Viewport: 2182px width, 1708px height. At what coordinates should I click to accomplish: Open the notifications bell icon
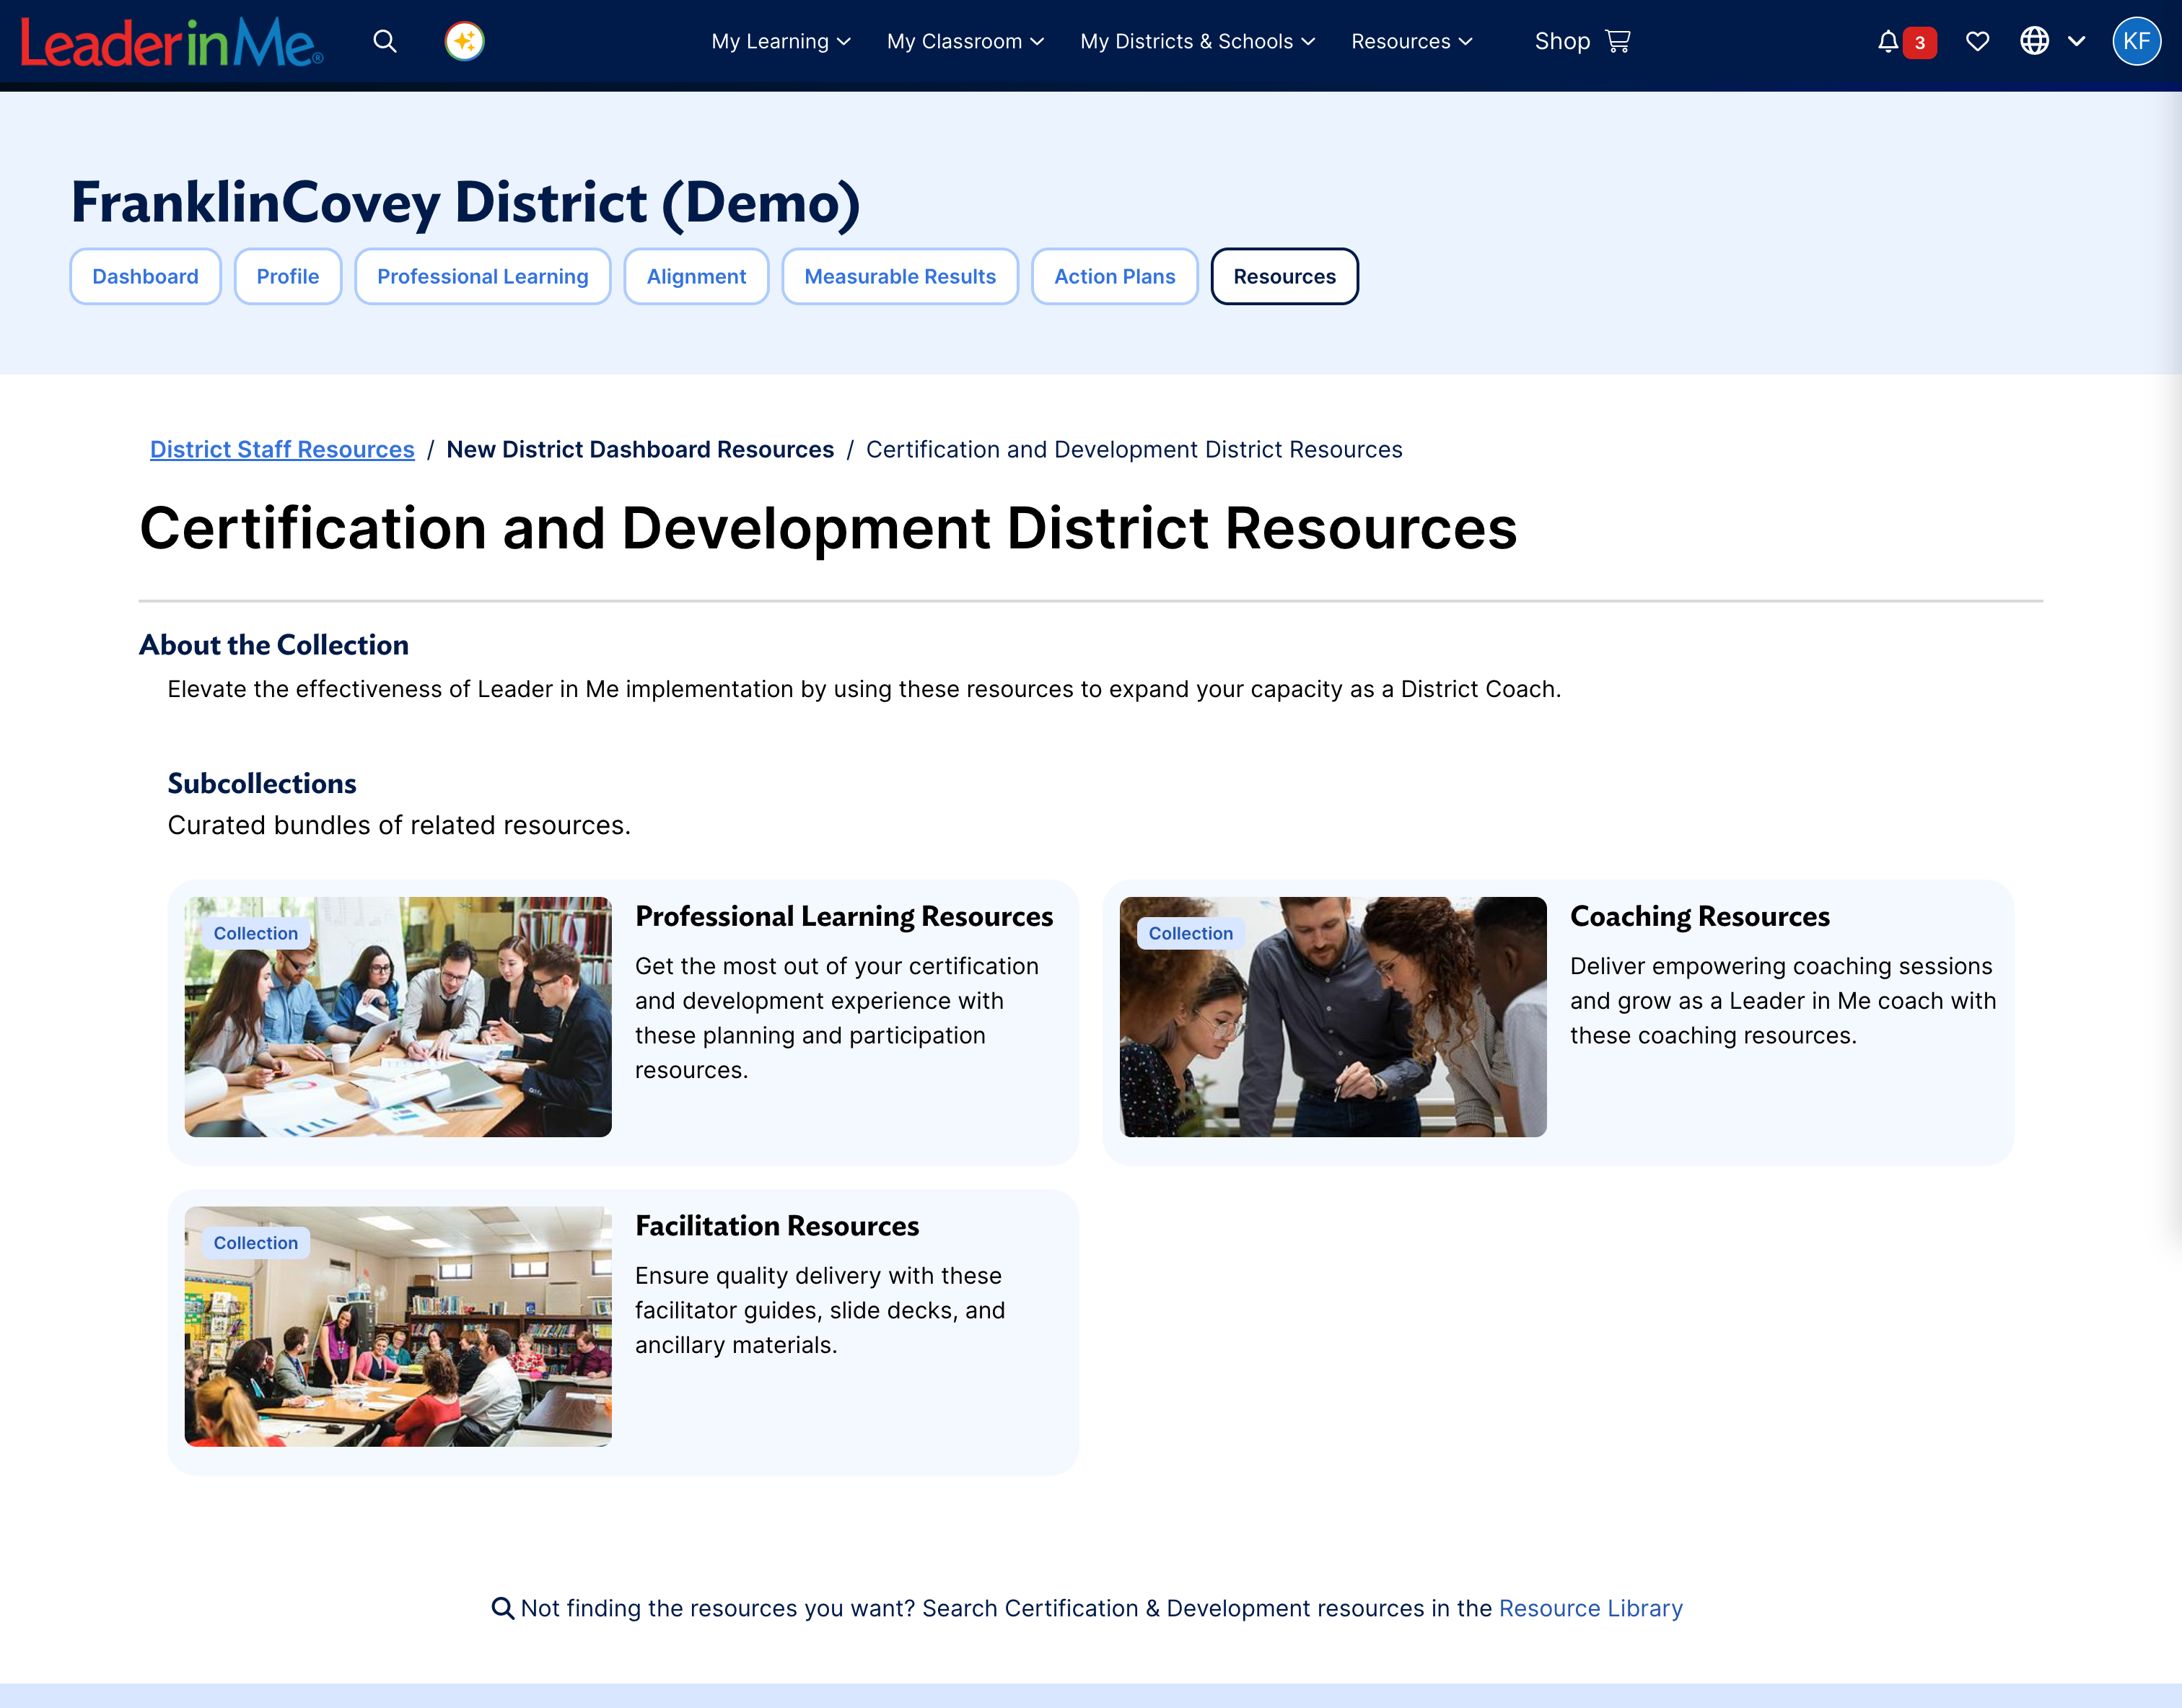[x=1887, y=41]
